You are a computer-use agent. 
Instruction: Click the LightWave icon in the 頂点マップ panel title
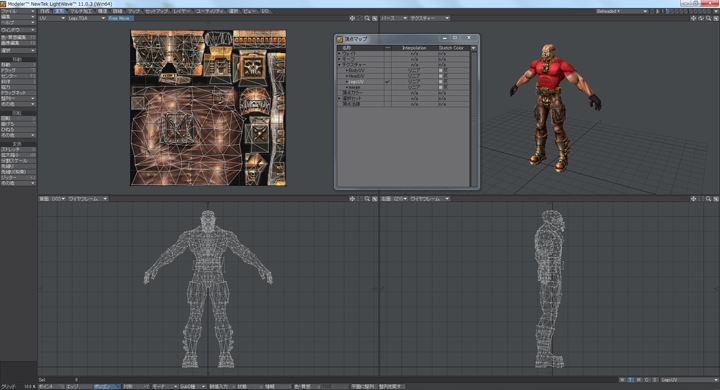coord(340,40)
